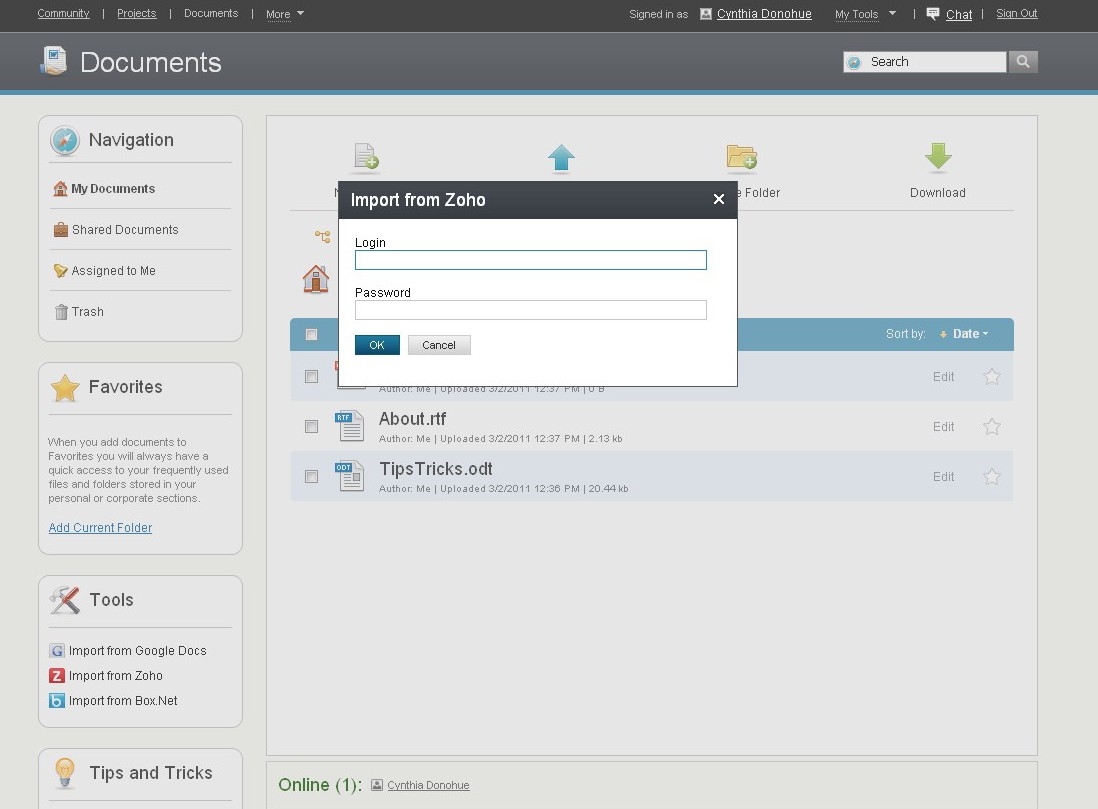
Task: Close the Import from Zoho dialog
Action: coord(718,200)
